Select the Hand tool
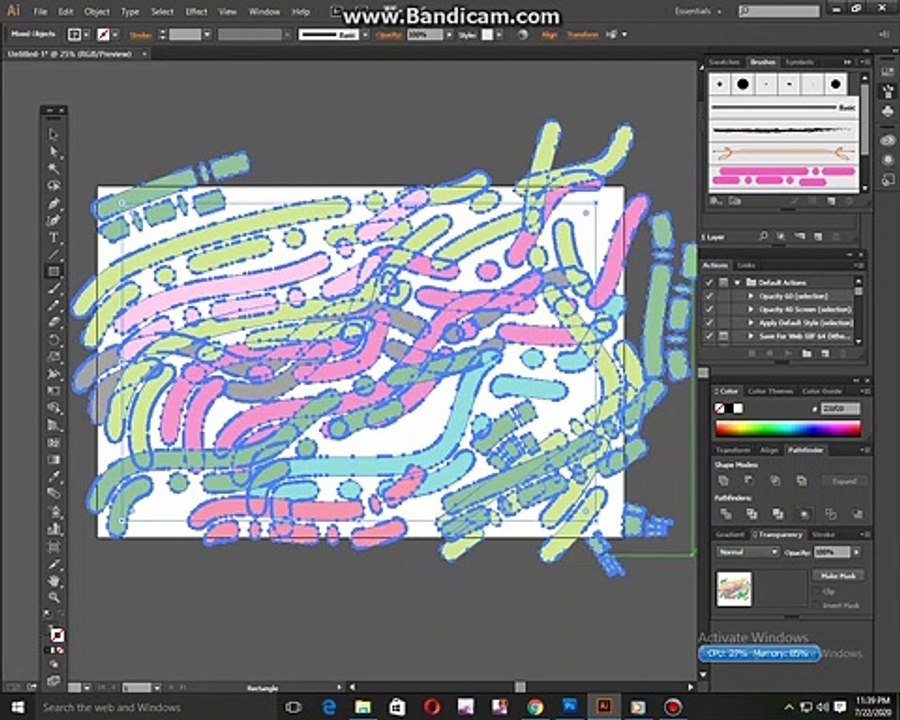The height and width of the screenshot is (720, 900). pyautogui.click(x=53, y=580)
